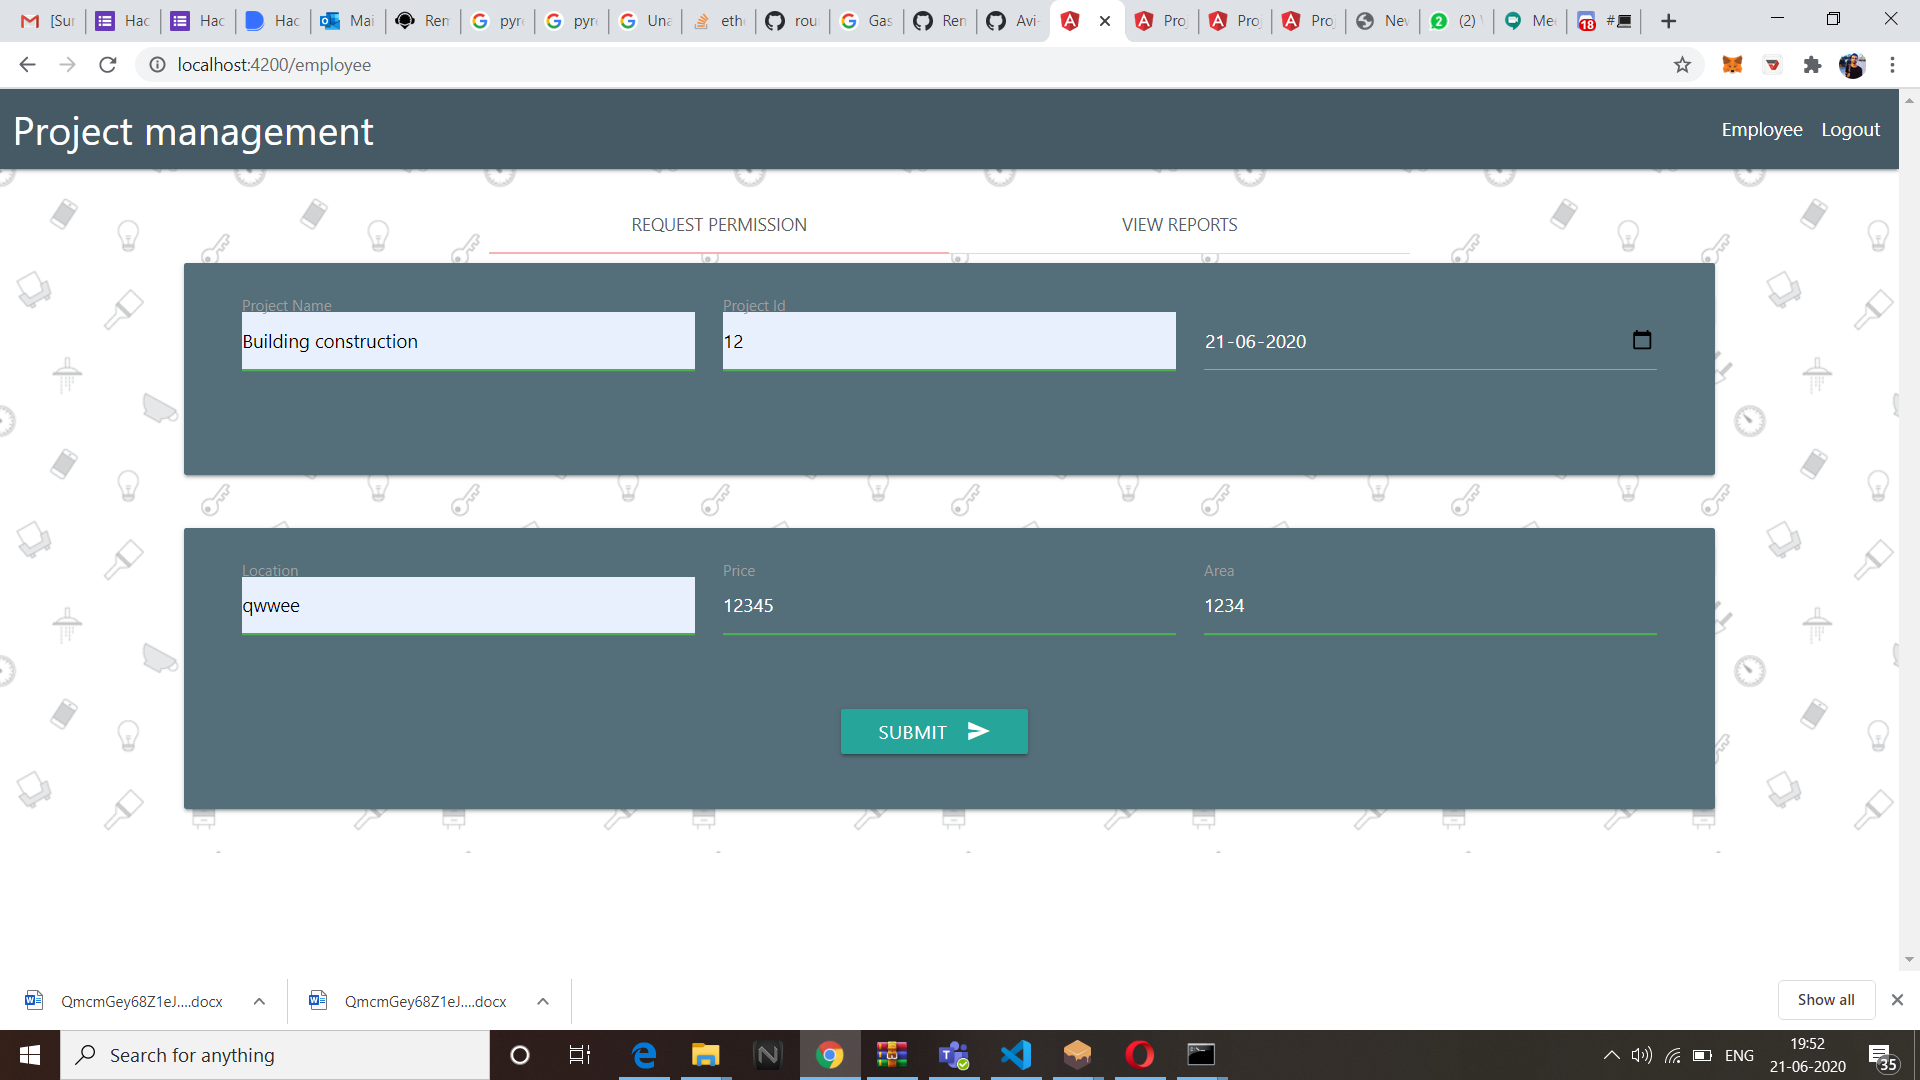Screen dimensions: 1920x1080
Task: Open Chrome three-dot menu
Action: [x=1892, y=65]
